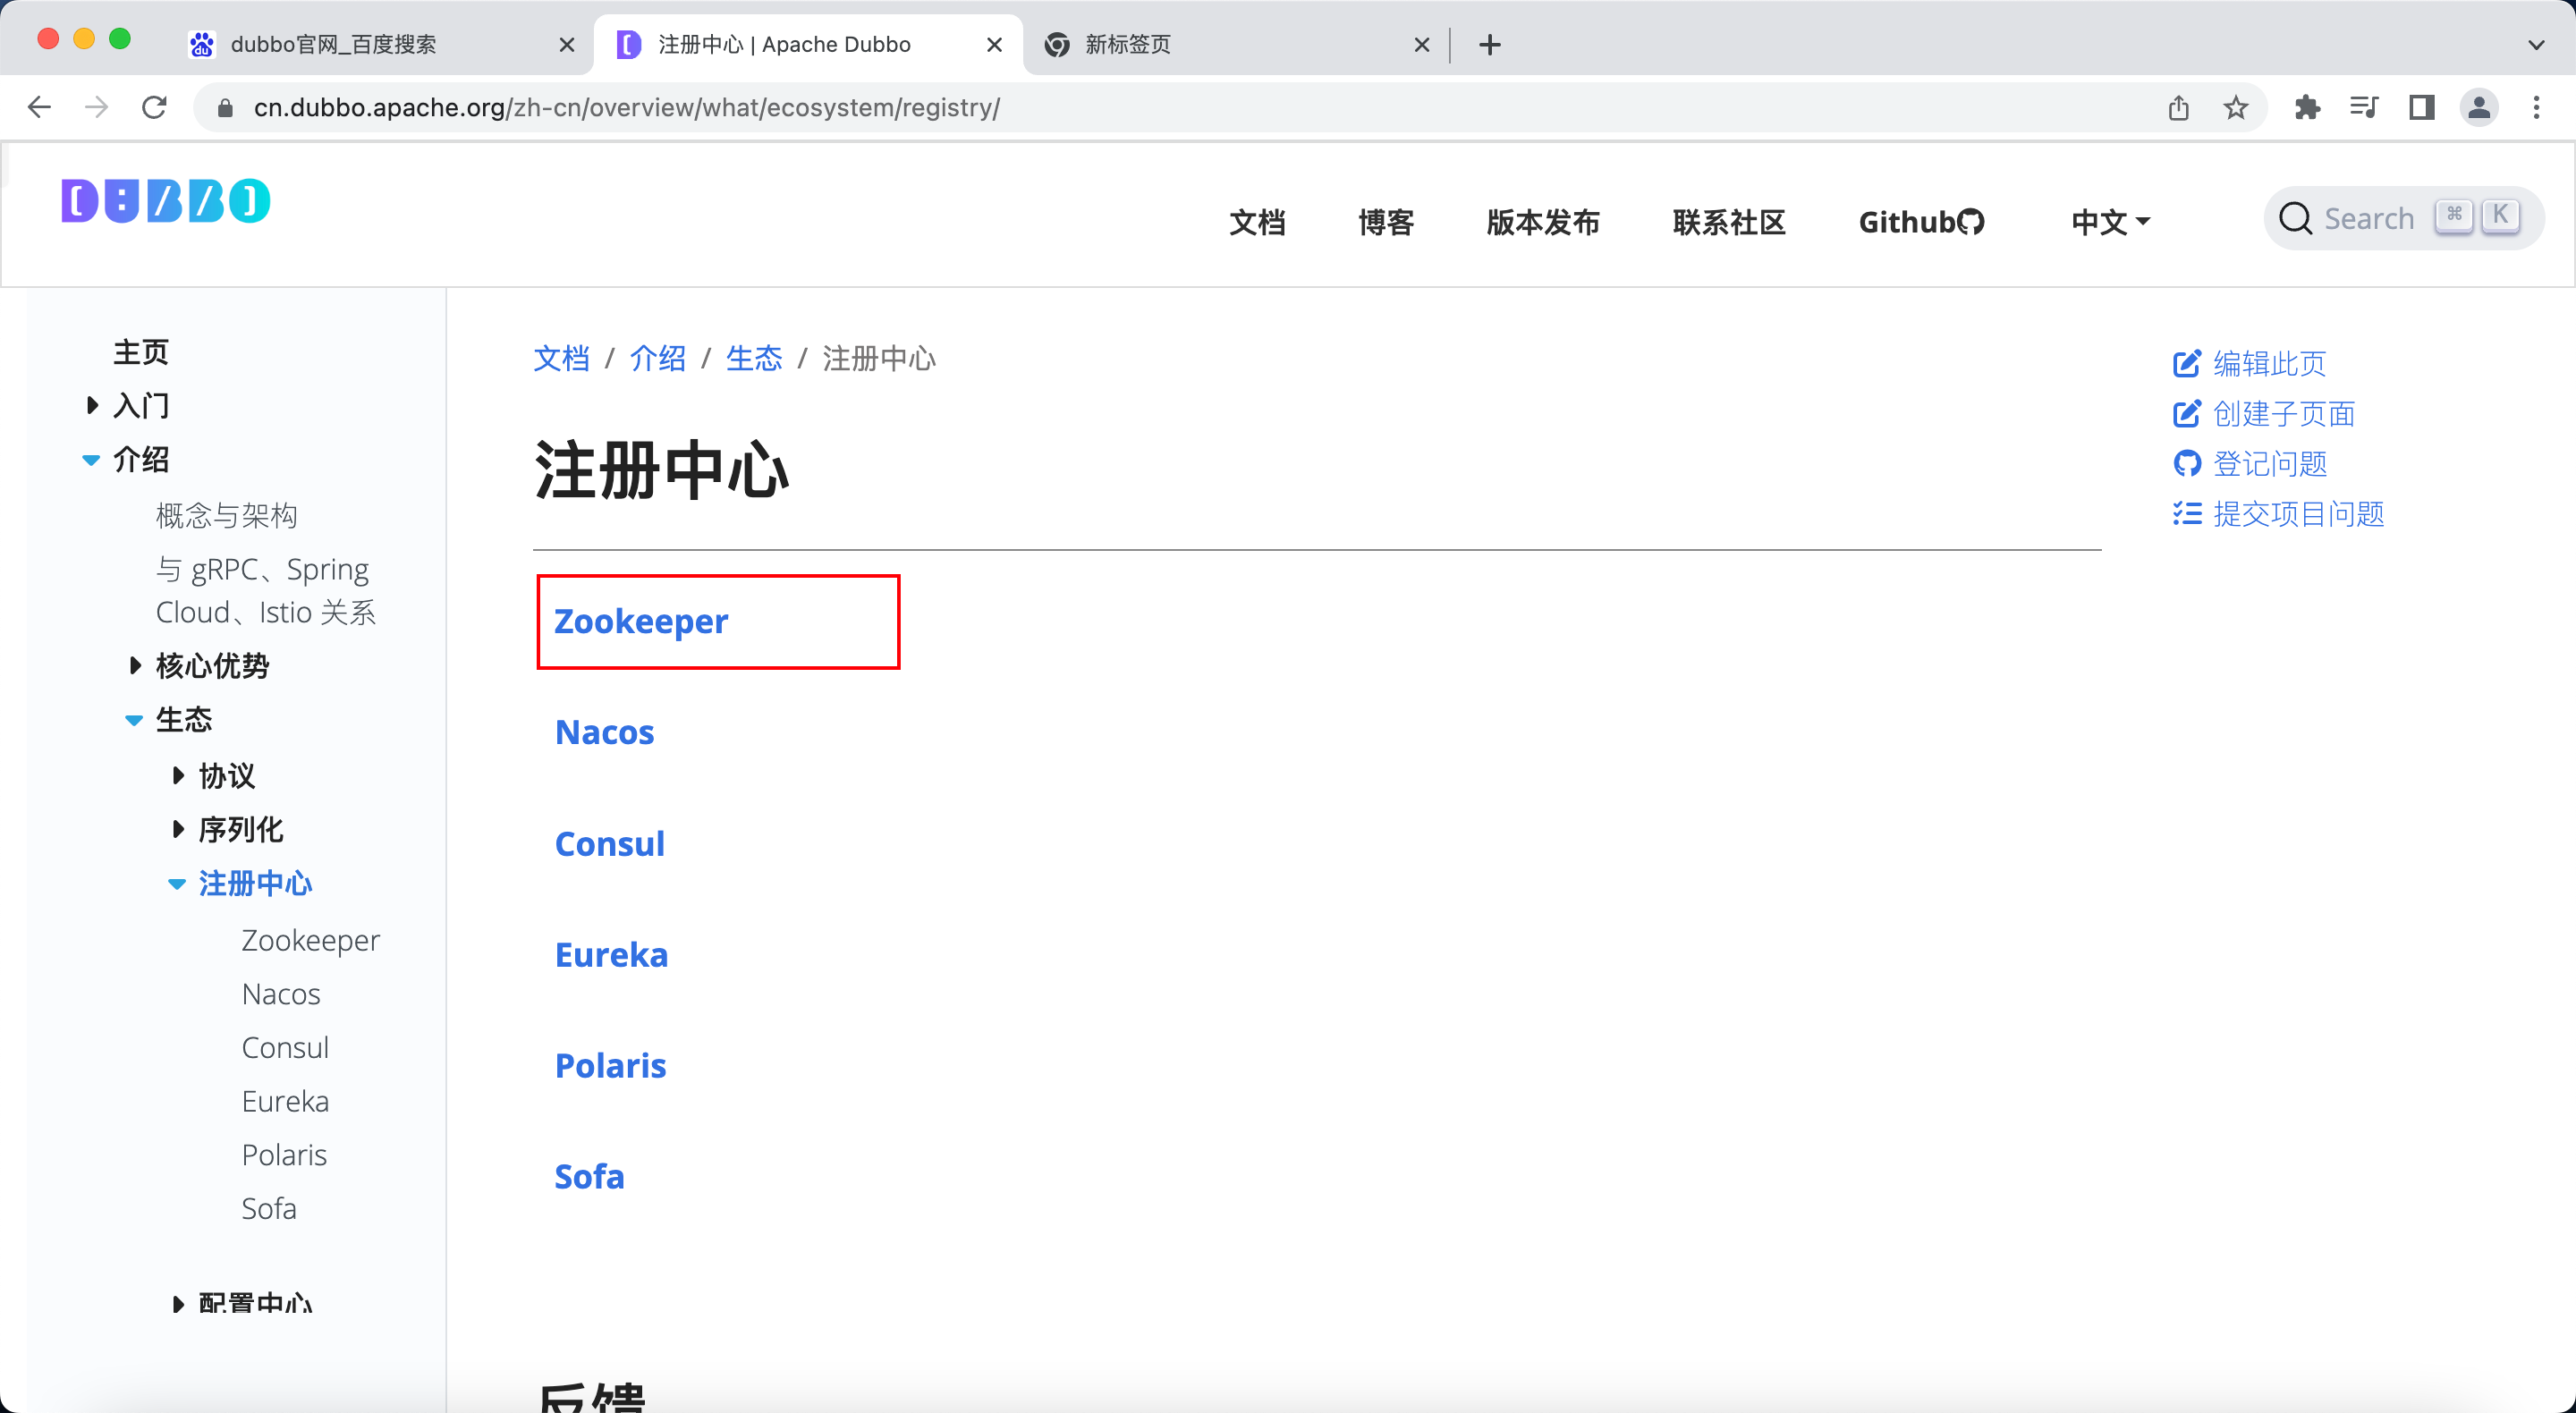The image size is (2576, 1413).
Task: Select Sofa in the sidebar tree
Action: [269, 1209]
